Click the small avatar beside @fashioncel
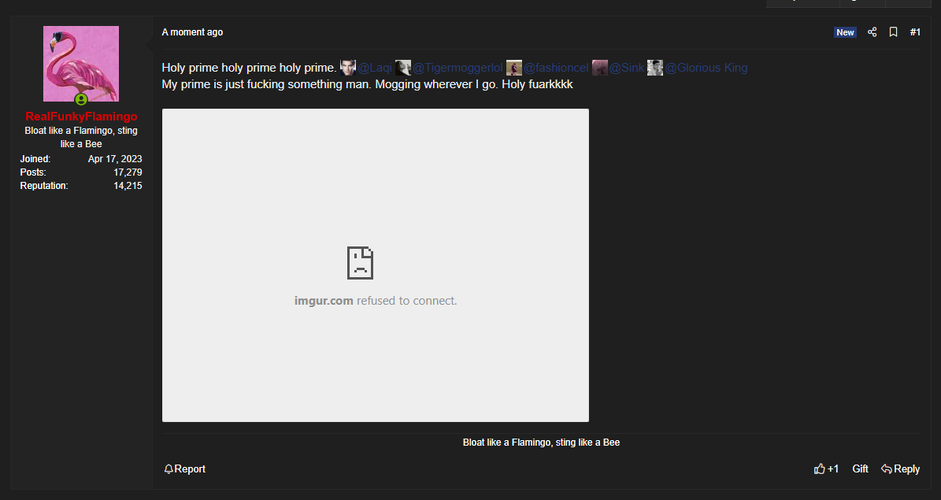The height and width of the screenshot is (500, 941). pyautogui.click(x=514, y=68)
